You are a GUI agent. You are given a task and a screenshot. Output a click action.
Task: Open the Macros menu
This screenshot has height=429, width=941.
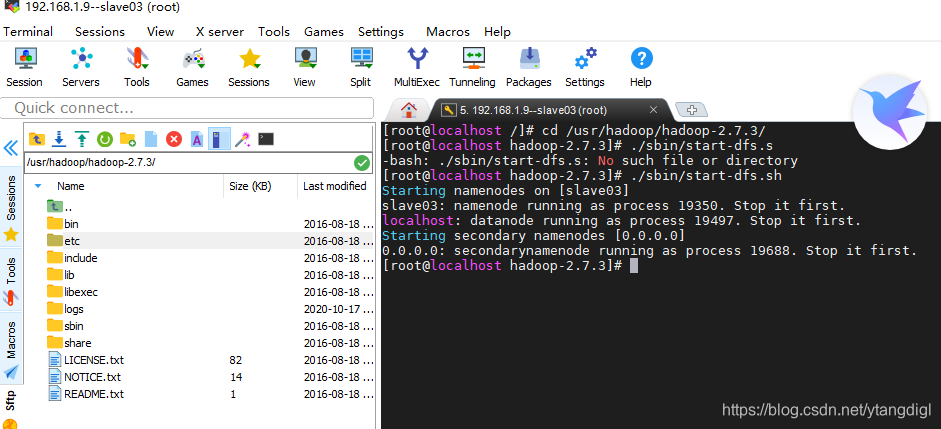[448, 32]
